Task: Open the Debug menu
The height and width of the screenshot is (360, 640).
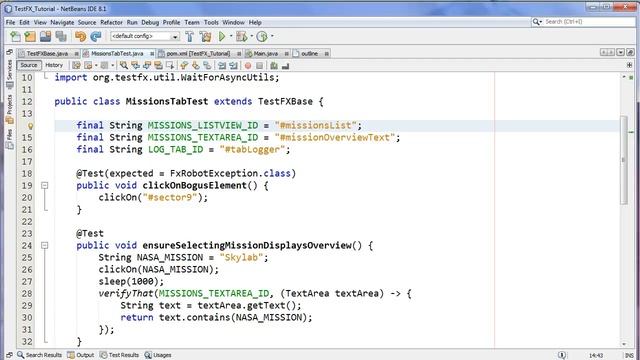Action: tap(150, 22)
